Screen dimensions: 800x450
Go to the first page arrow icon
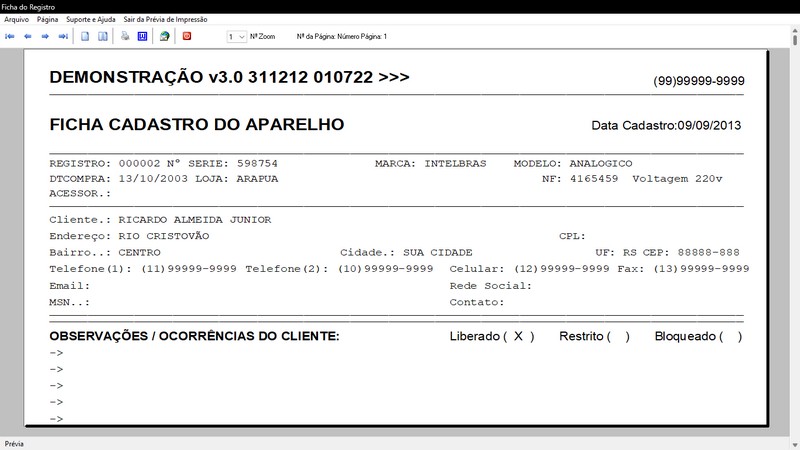[x=10, y=36]
